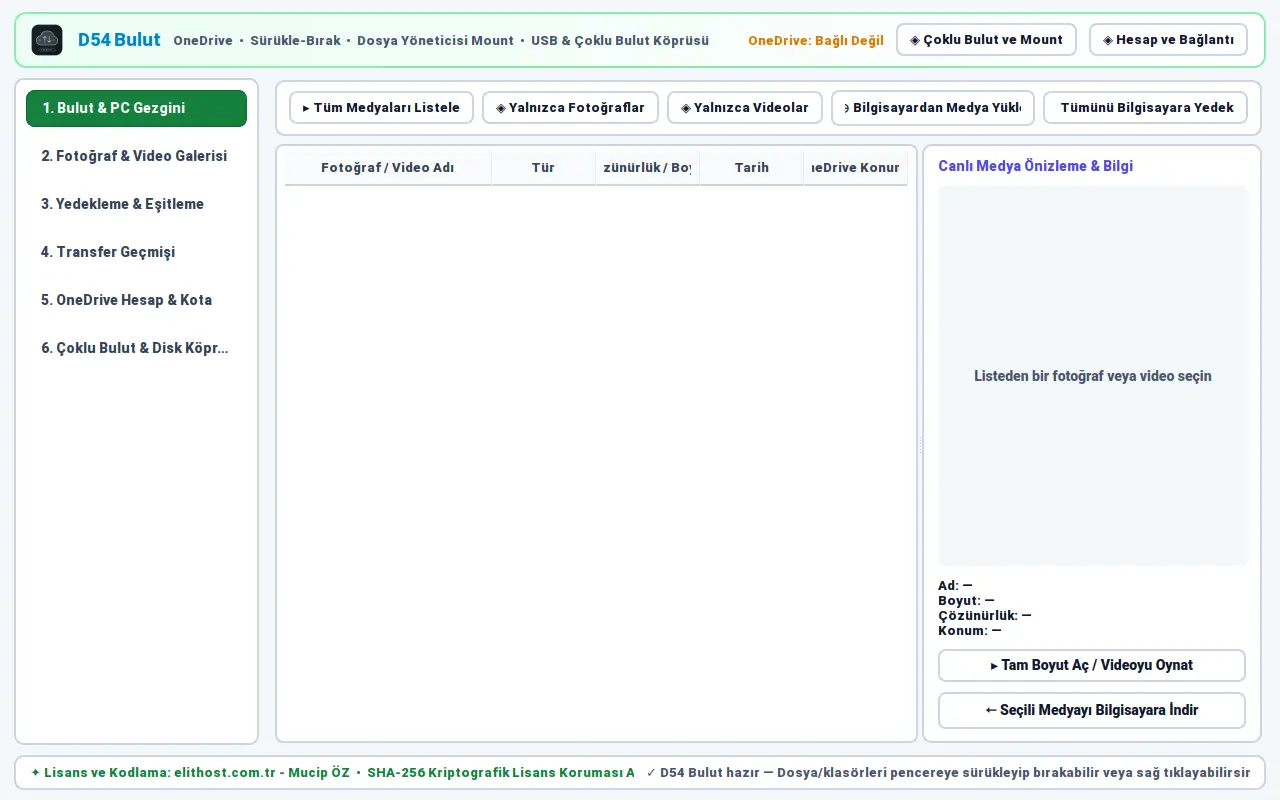Open the Bulut & PC Gezgini section
Viewport: 1280px width, 800px height.
pos(136,108)
